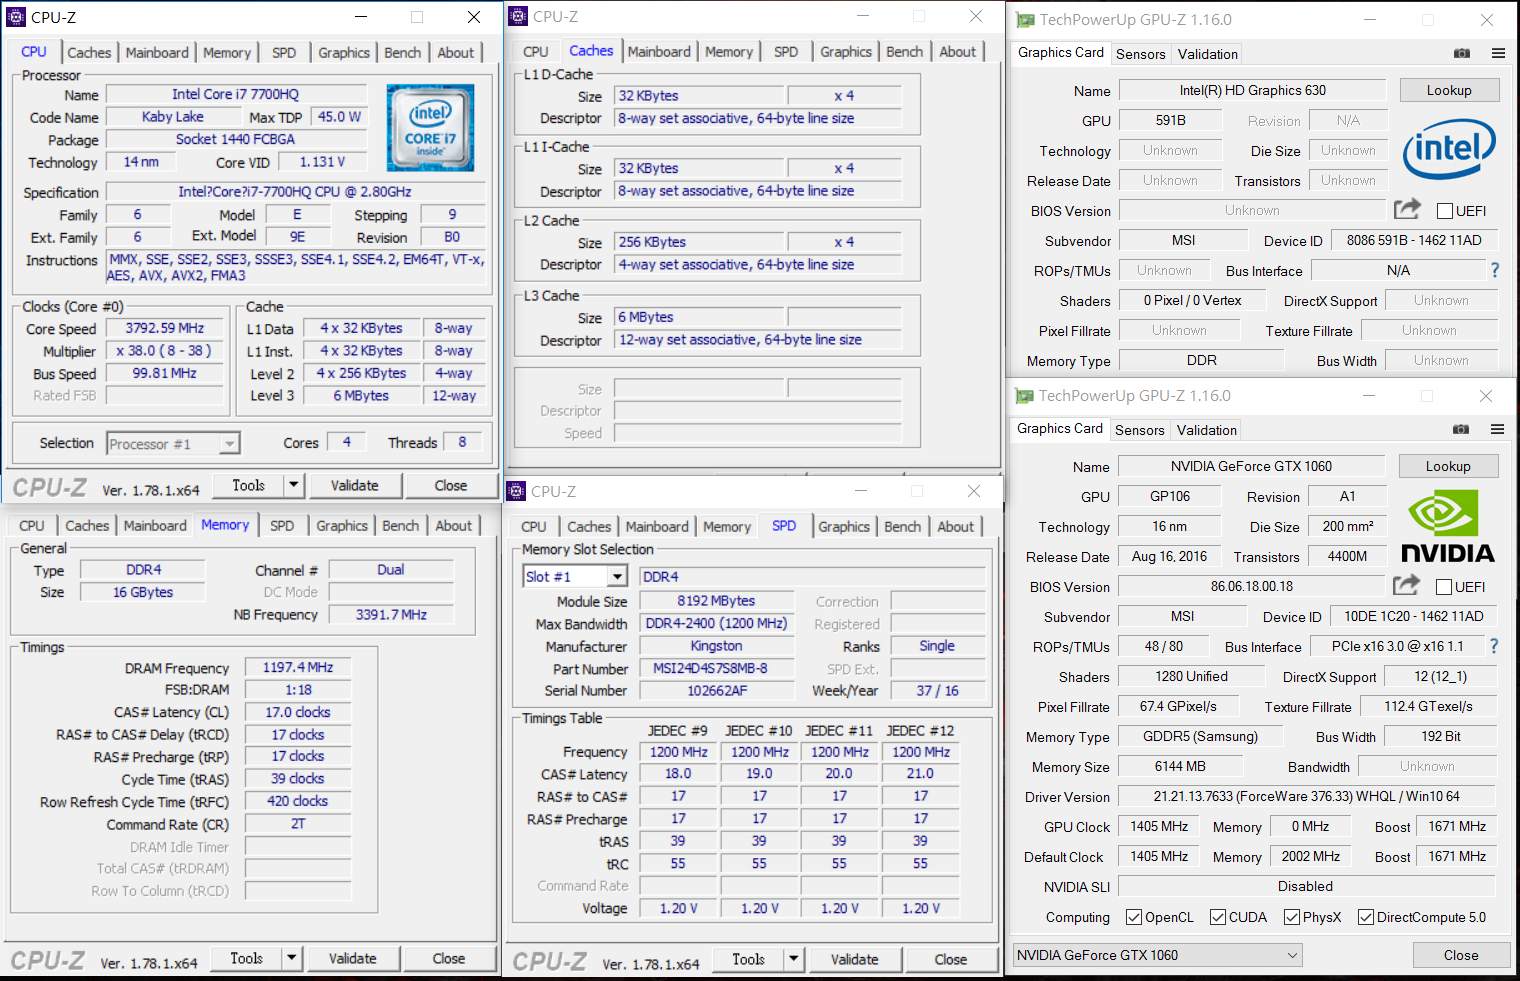Viewport: 1520px width, 981px height.
Task: Open Bench tab in the CPU-Z Memory window
Action: pos(401,526)
